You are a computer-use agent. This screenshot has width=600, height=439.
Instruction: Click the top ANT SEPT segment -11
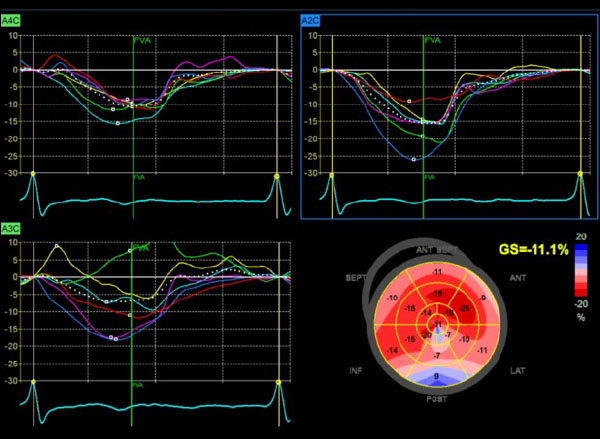coord(437,272)
